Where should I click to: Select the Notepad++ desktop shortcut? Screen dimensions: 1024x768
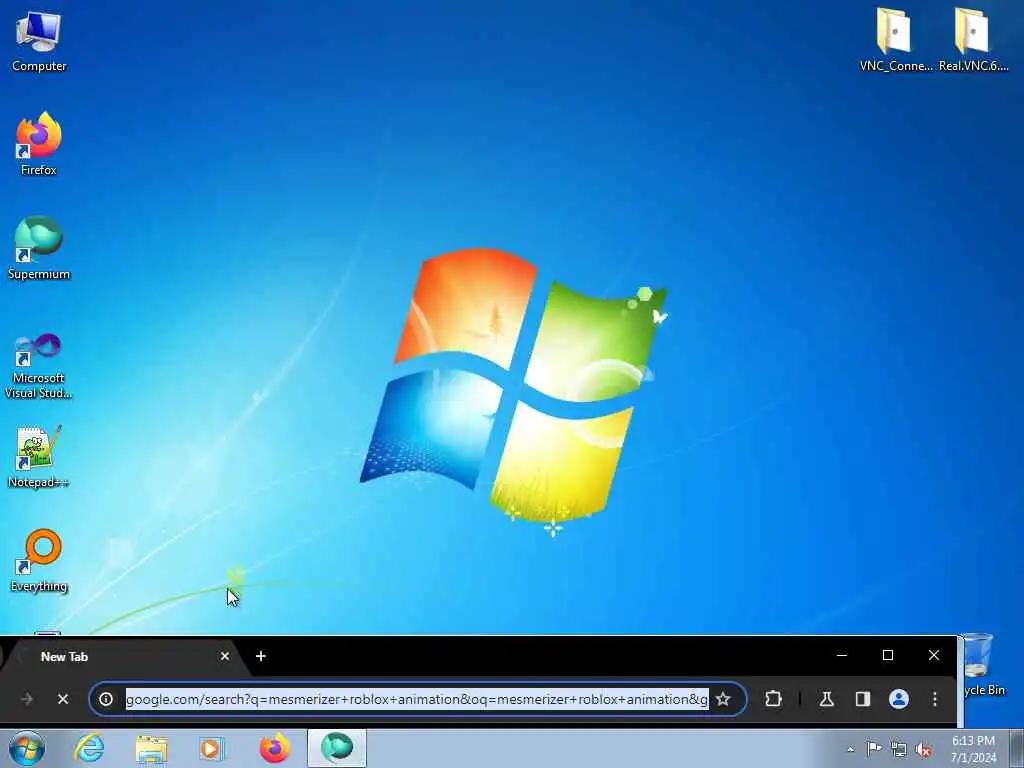(x=39, y=457)
